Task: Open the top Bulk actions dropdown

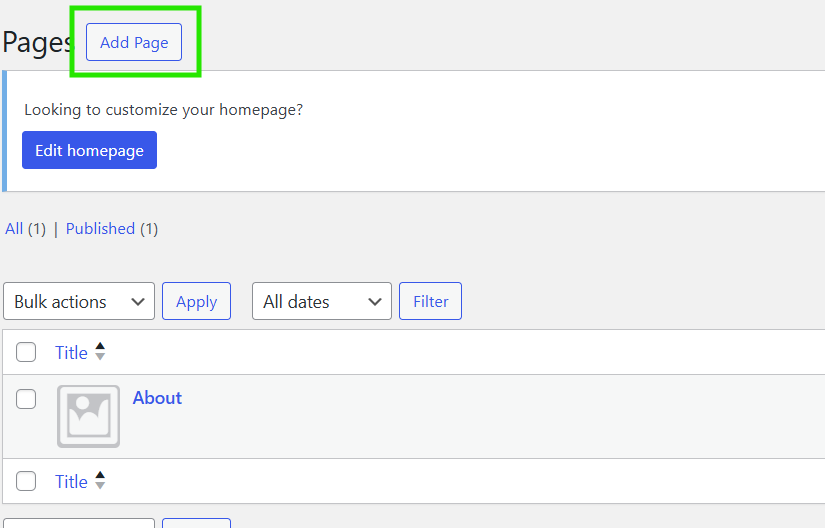Action: pos(79,301)
